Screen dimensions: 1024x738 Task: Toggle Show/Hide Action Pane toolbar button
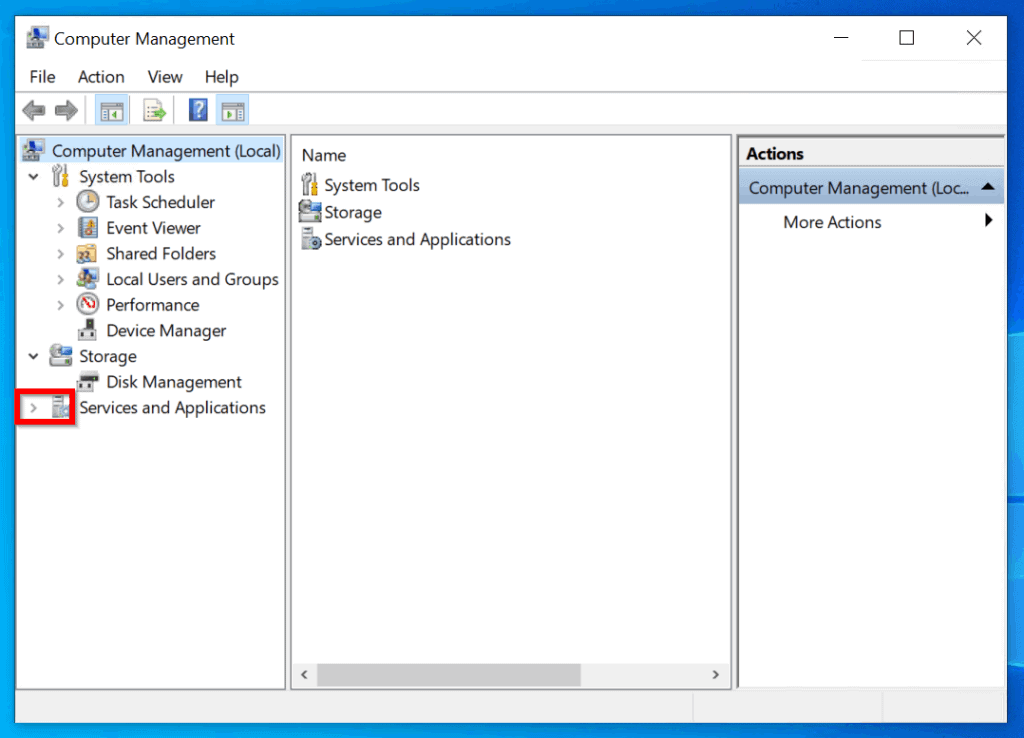click(233, 111)
